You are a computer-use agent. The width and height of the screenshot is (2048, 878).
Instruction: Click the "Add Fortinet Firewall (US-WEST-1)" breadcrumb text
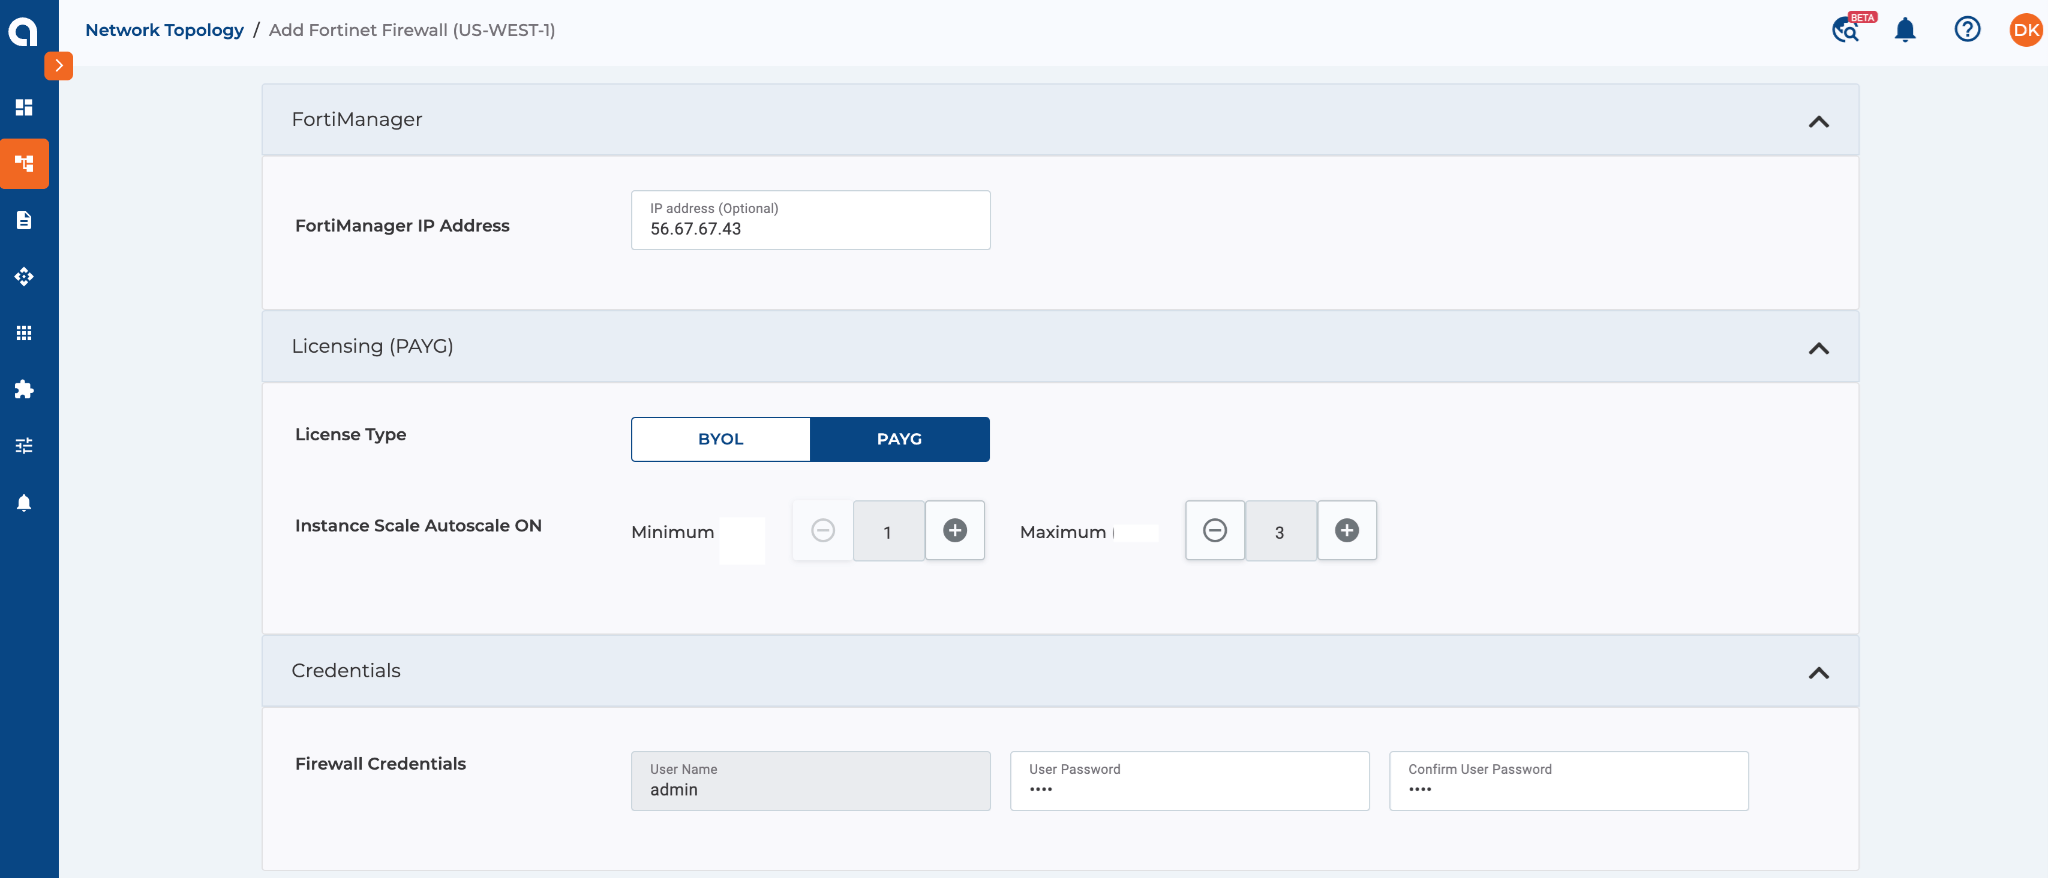[x=412, y=30]
